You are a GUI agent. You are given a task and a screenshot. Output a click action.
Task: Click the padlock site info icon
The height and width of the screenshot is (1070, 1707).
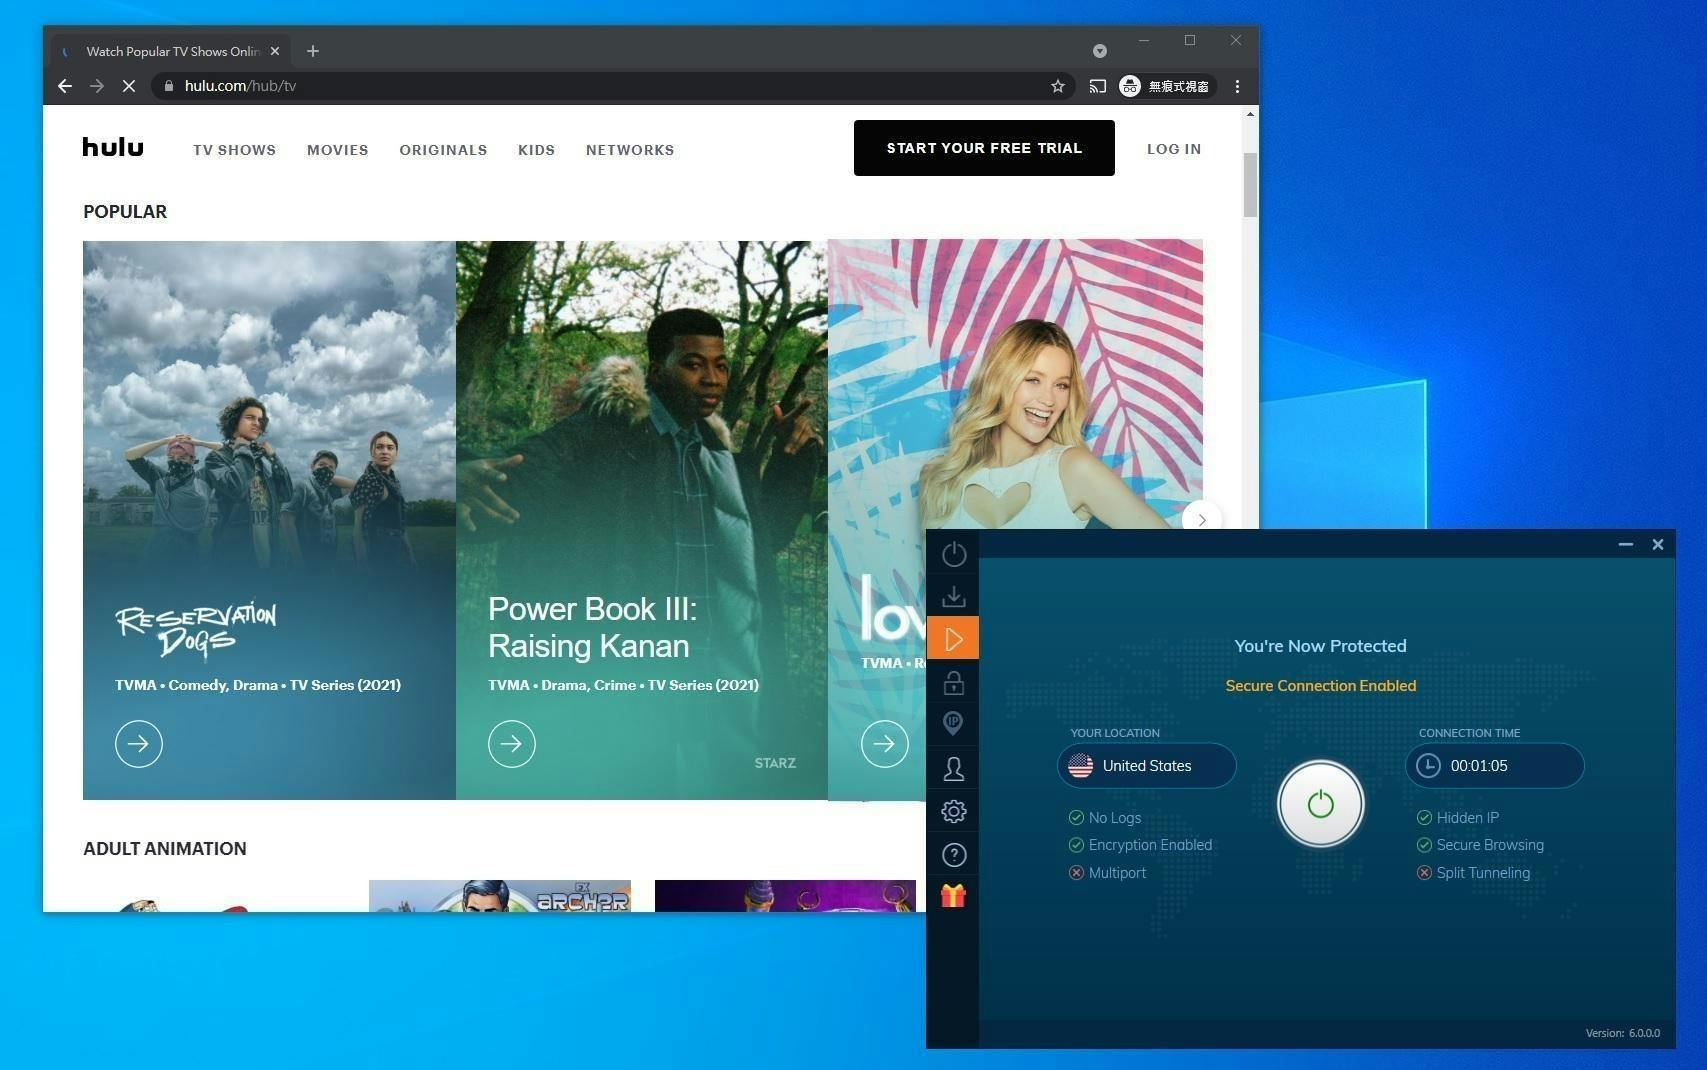168,86
